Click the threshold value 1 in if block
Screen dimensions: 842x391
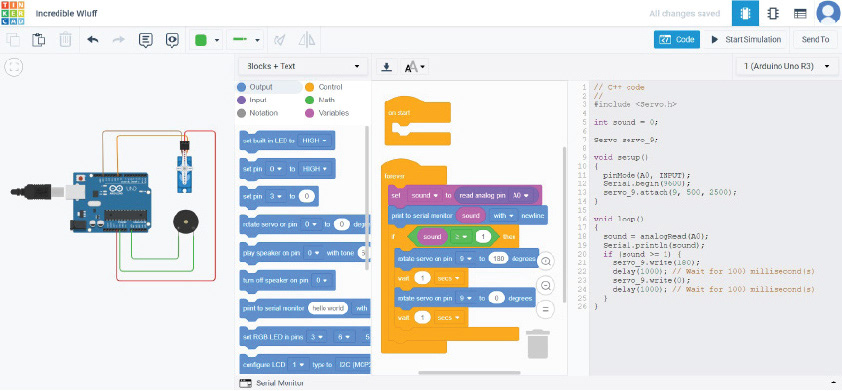(x=483, y=236)
